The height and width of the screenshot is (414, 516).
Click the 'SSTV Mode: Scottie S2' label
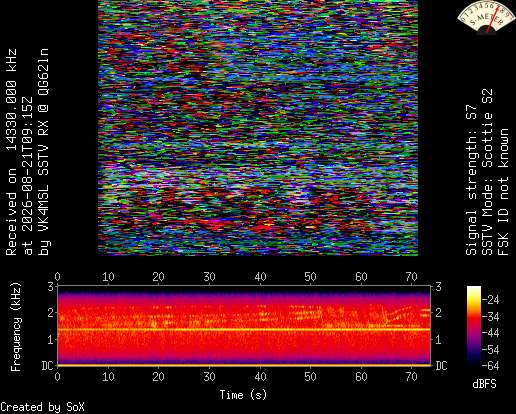487,172
